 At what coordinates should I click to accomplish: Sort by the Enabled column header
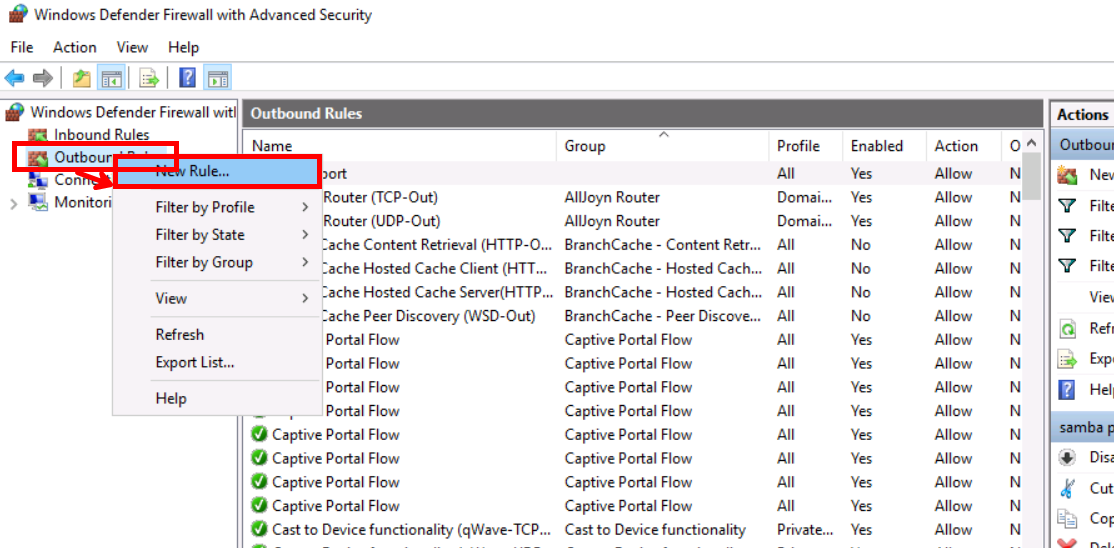tap(885, 146)
